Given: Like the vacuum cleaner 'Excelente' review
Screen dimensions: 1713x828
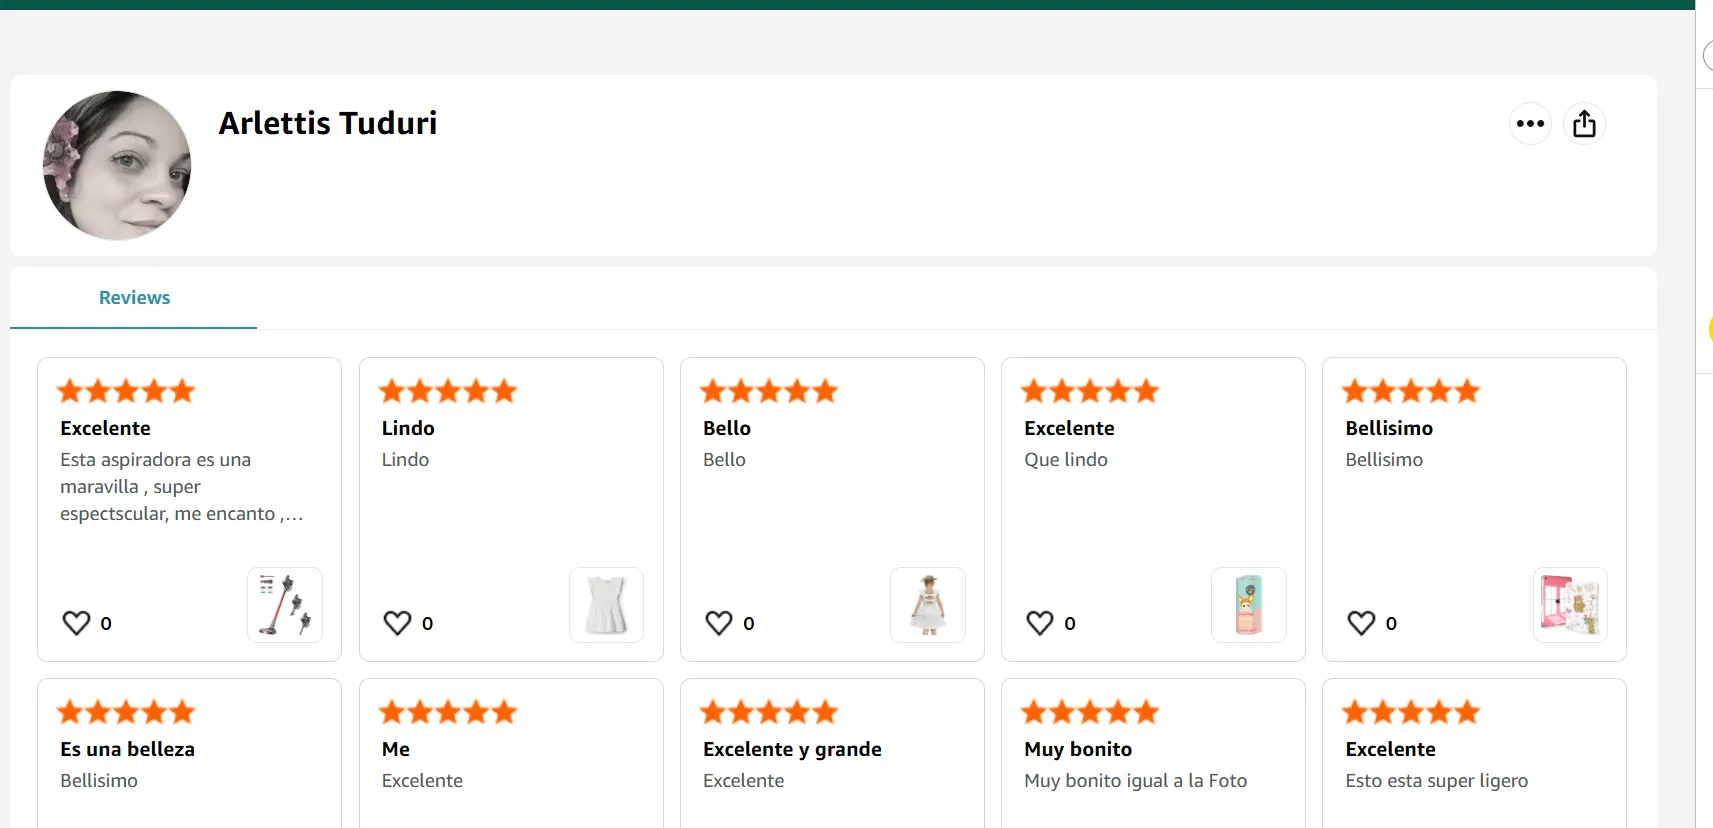Looking at the screenshot, I should point(77,623).
